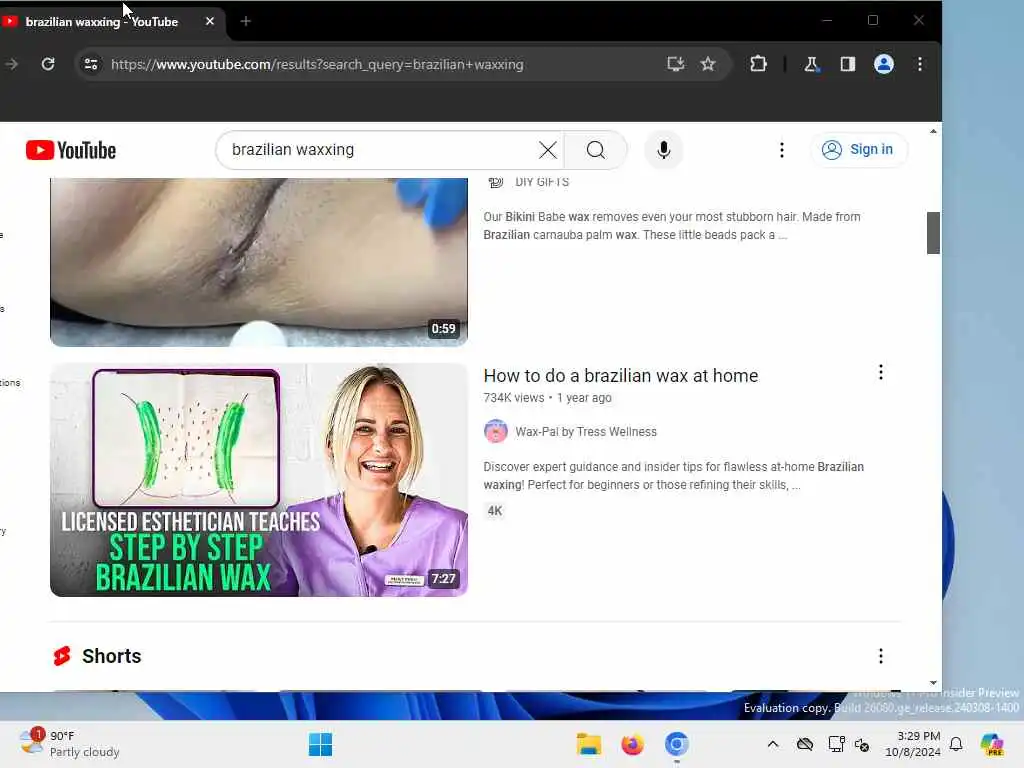Open weather widget 90°F Partly cloudy
The image size is (1024, 768).
click(69, 743)
